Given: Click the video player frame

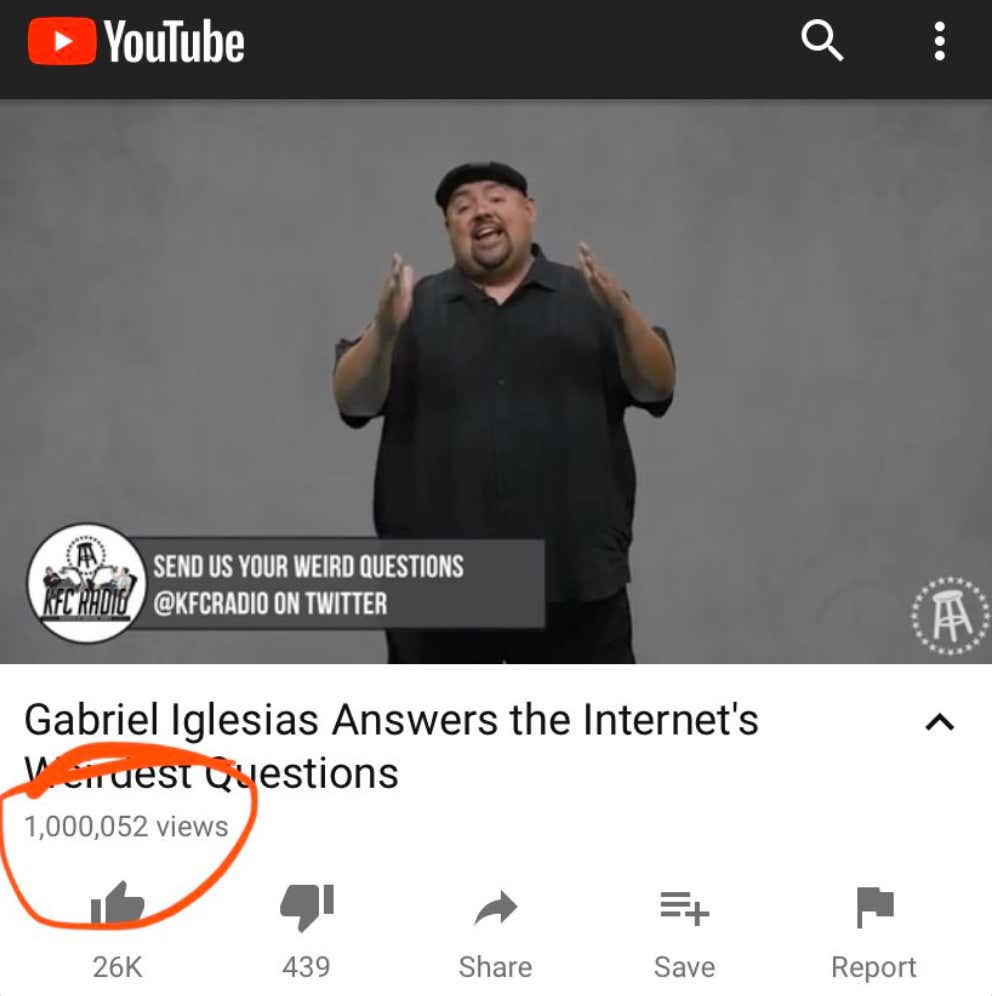Looking at the screenshot, I should tap(496, 381).
